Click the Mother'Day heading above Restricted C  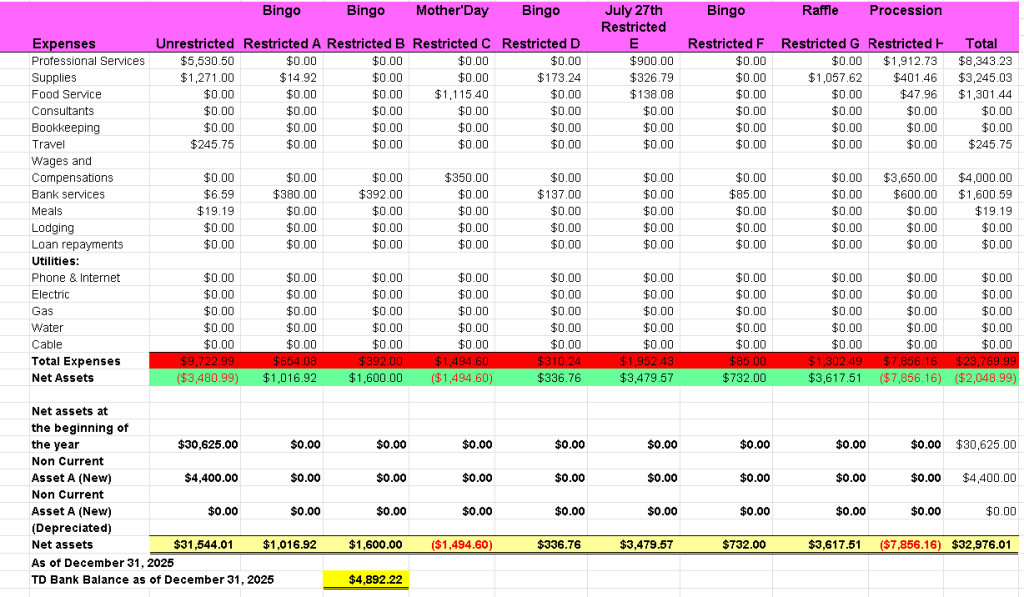coord(452,11)
